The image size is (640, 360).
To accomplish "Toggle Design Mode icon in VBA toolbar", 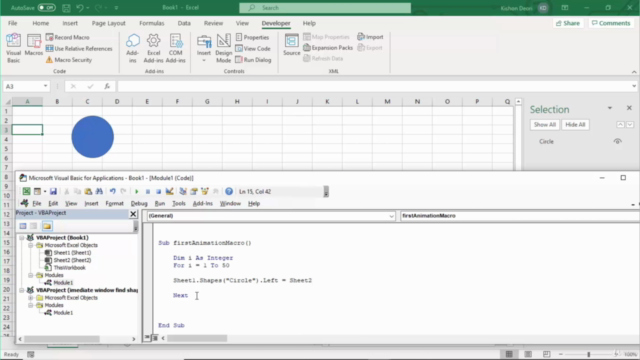I will [169, 191].
